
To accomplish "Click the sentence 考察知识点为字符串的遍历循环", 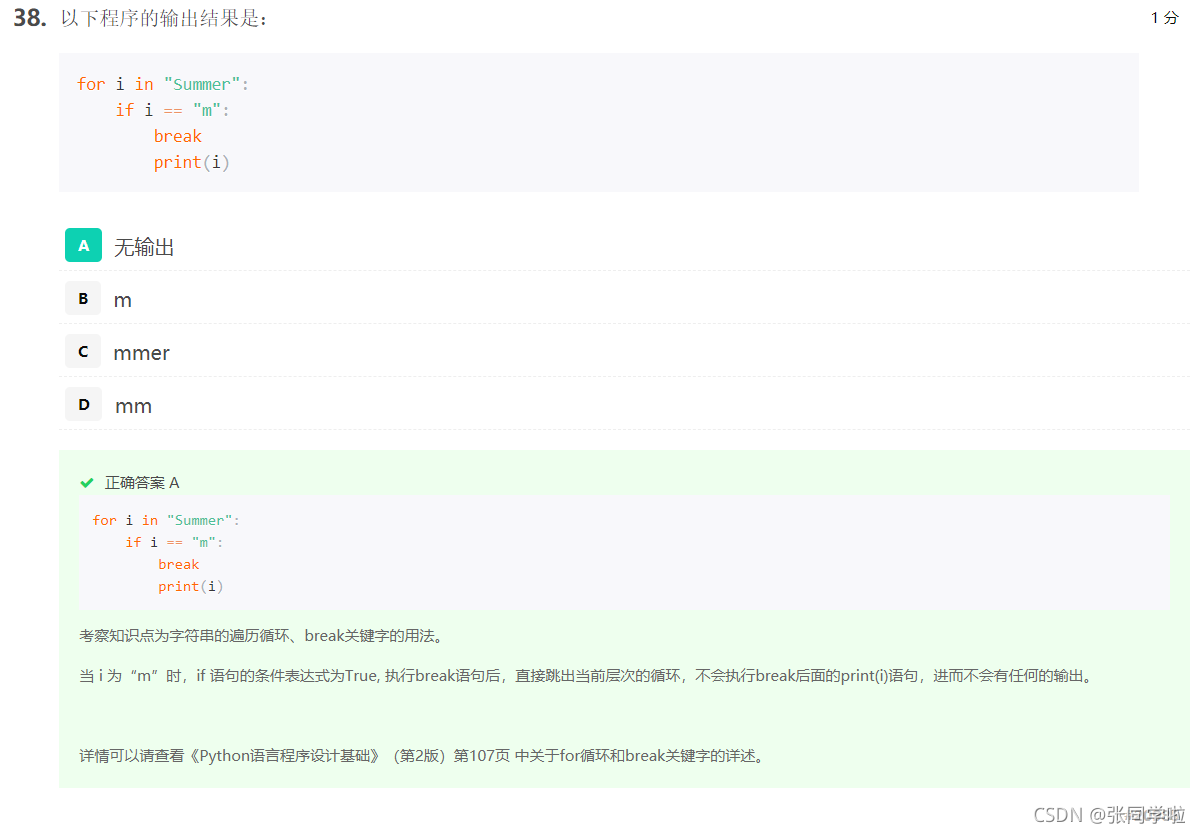I will coord(261,636).
